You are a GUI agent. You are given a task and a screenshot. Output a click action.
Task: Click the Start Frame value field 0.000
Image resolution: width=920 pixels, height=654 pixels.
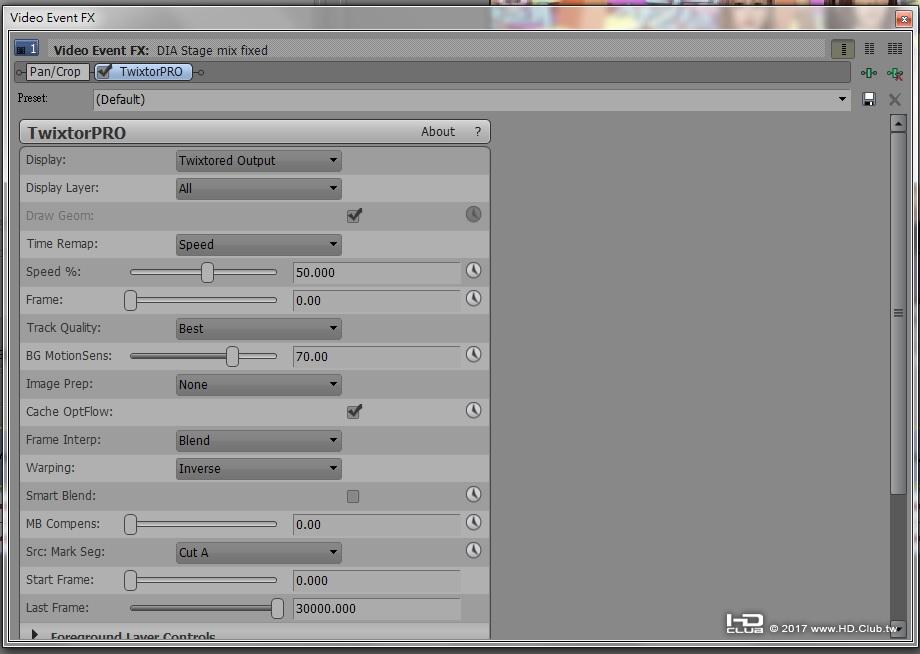[x=377, y=581]
